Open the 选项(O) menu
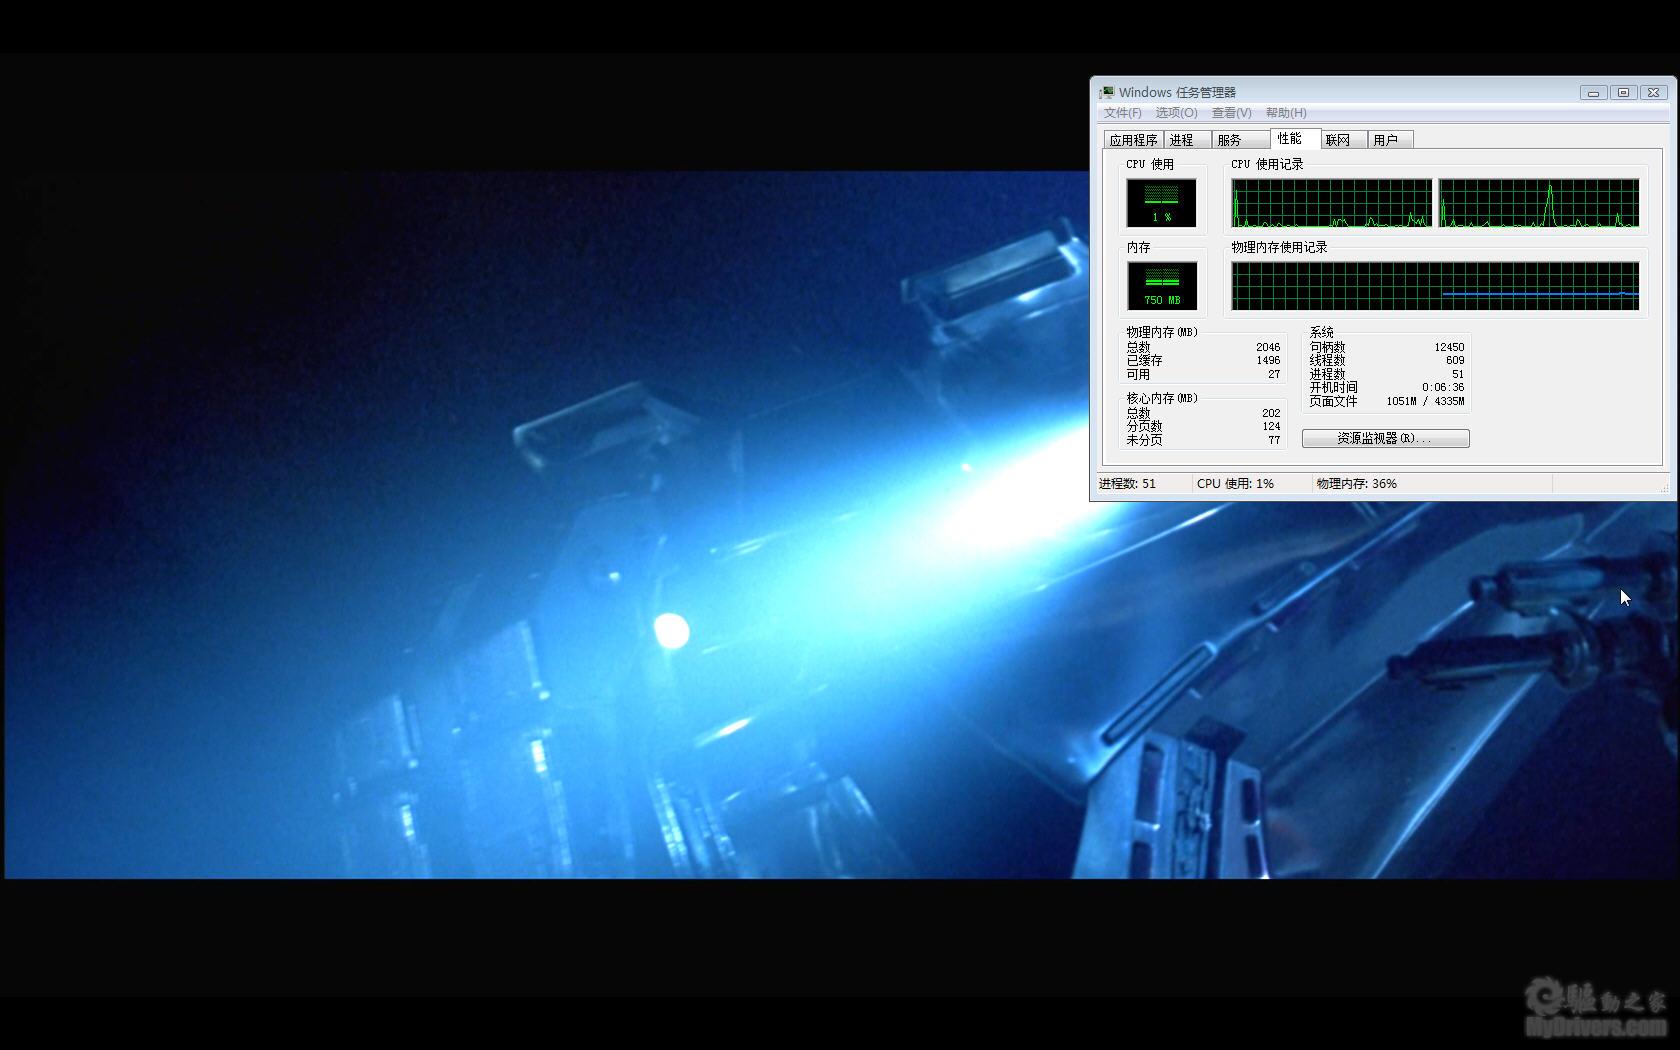 pyautogui.click(x=1176, y=113)
